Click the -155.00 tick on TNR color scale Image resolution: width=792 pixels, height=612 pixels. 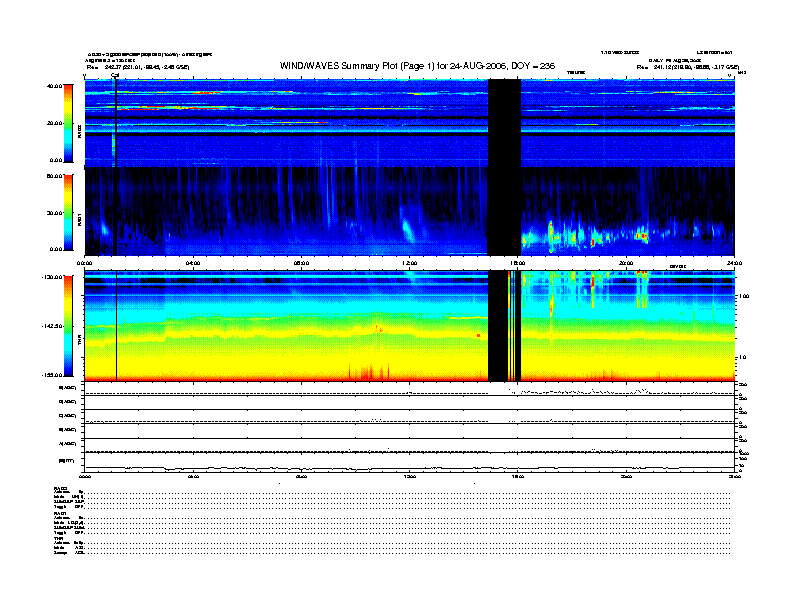click(52, 375)
